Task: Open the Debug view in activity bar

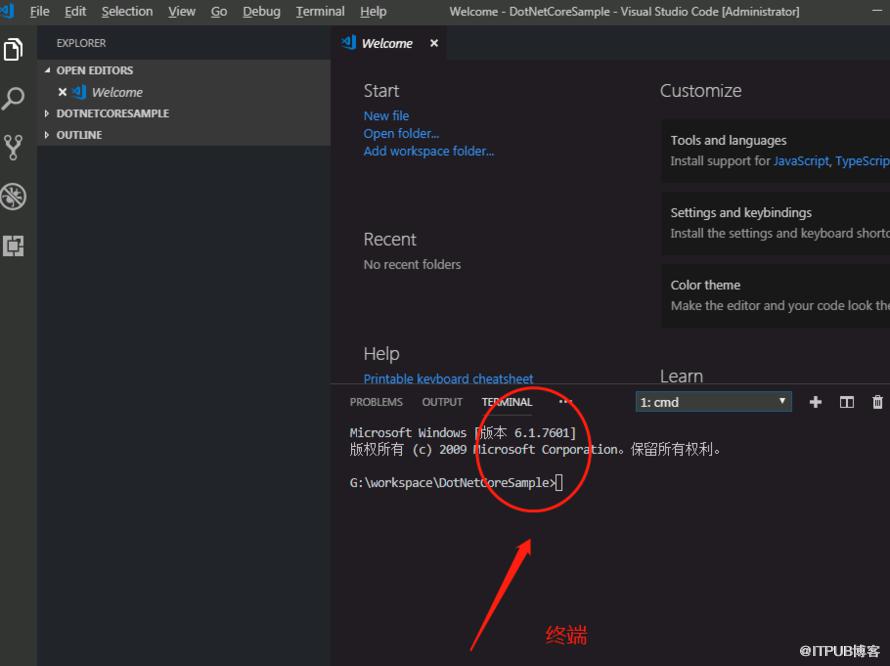Action: click(x=13, y=196)
